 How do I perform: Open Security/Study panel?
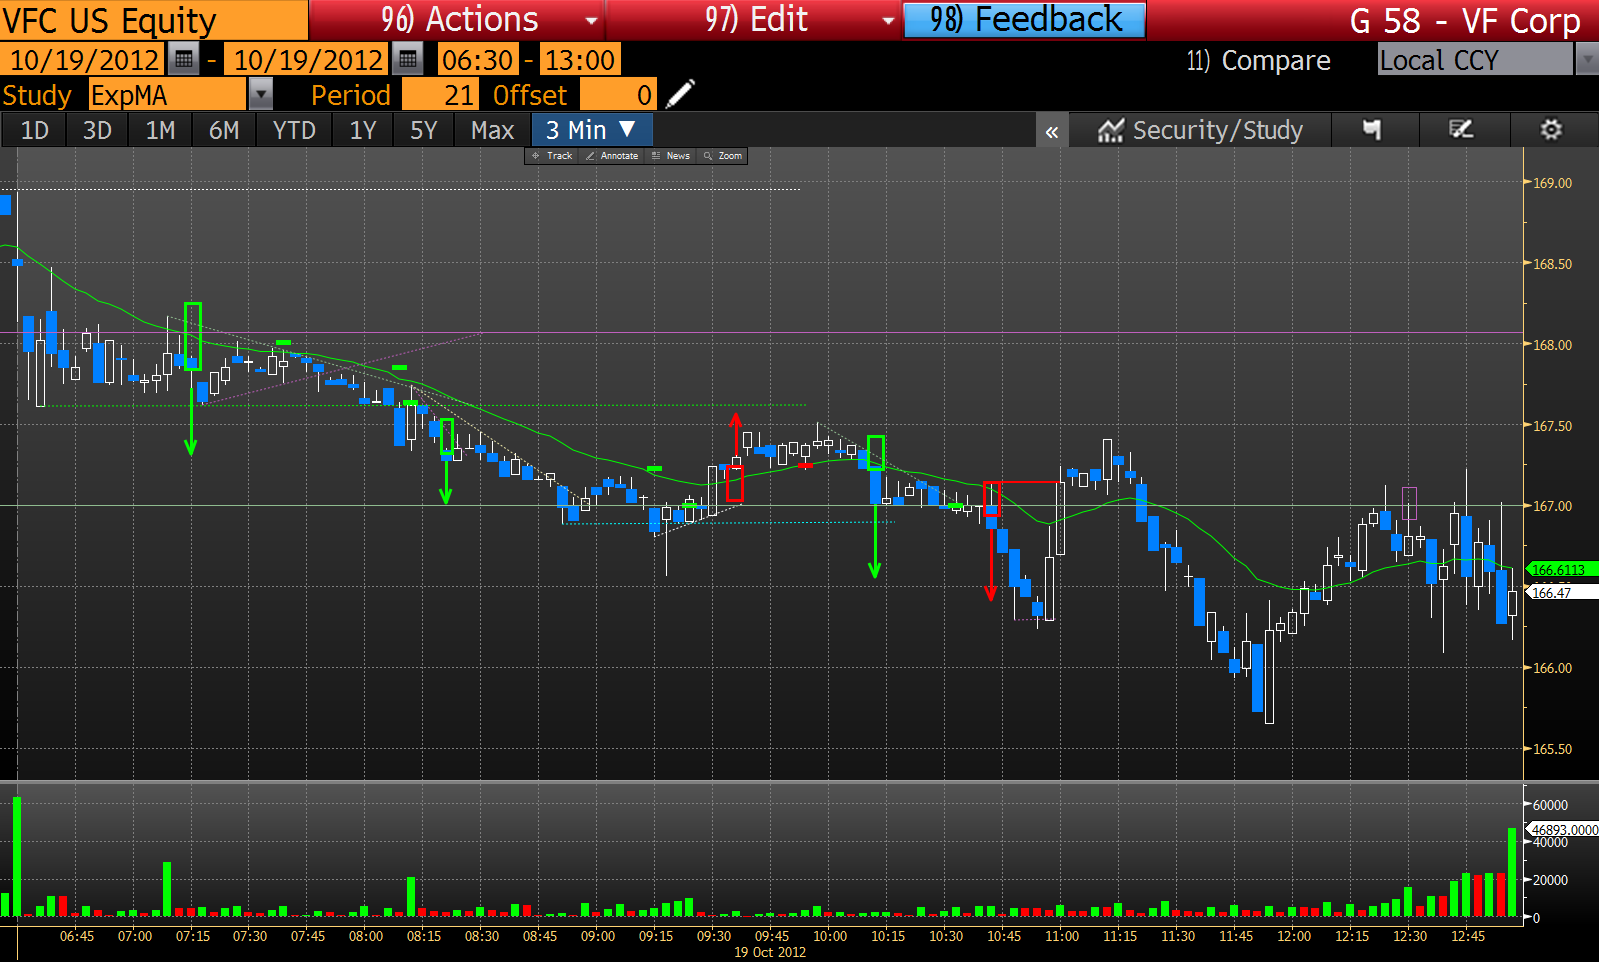[x=1200, y=130]
